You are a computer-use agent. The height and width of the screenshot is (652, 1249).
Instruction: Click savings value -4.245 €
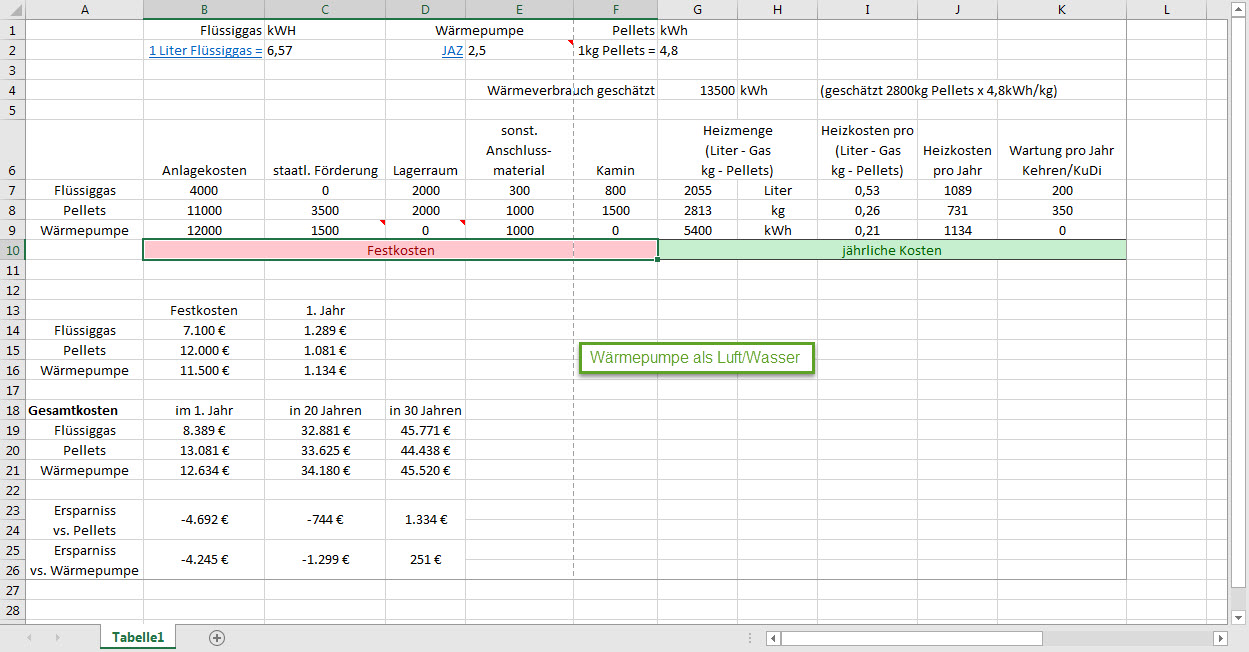tap(204, 560)
